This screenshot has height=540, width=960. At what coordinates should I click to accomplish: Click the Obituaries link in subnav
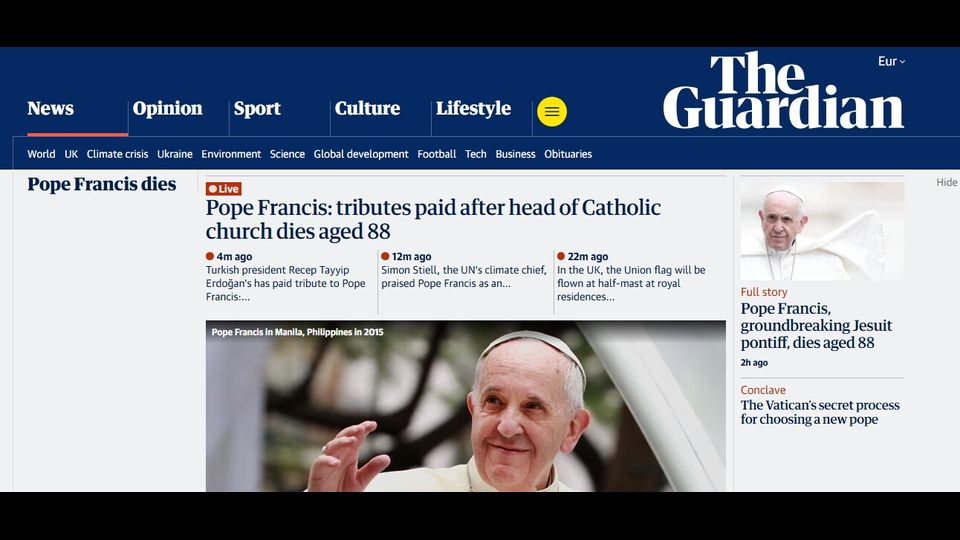568,154
